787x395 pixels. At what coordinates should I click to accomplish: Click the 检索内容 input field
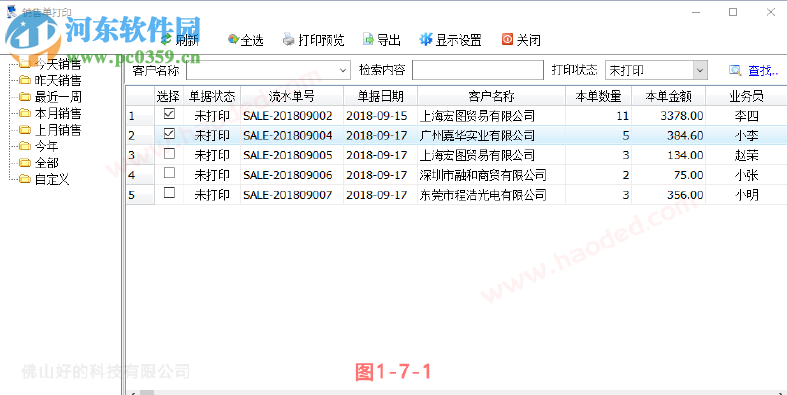tap(478, 70)
